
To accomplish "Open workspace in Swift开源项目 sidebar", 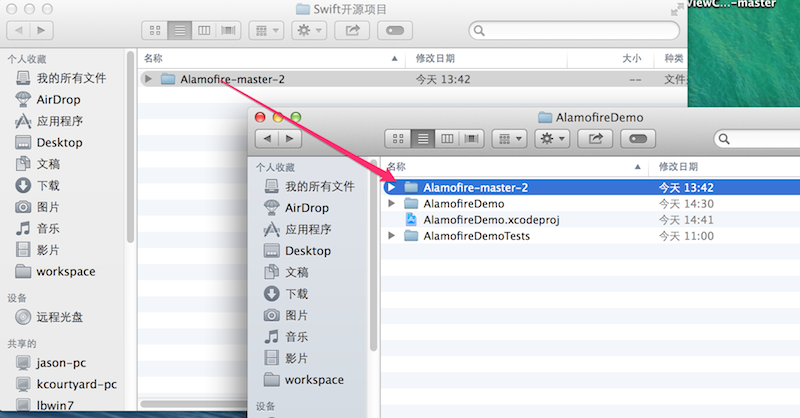I will click(x=56, y=271).
